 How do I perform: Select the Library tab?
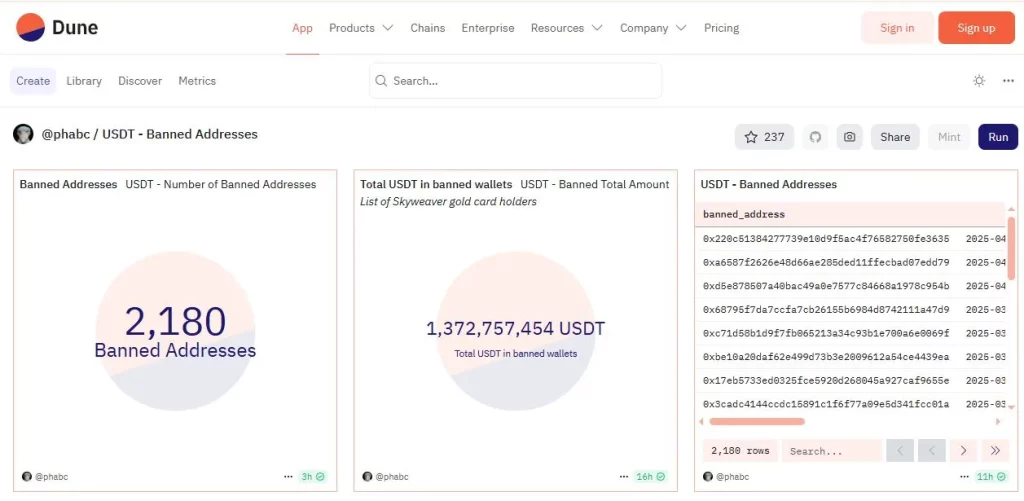tap(84, 81)
